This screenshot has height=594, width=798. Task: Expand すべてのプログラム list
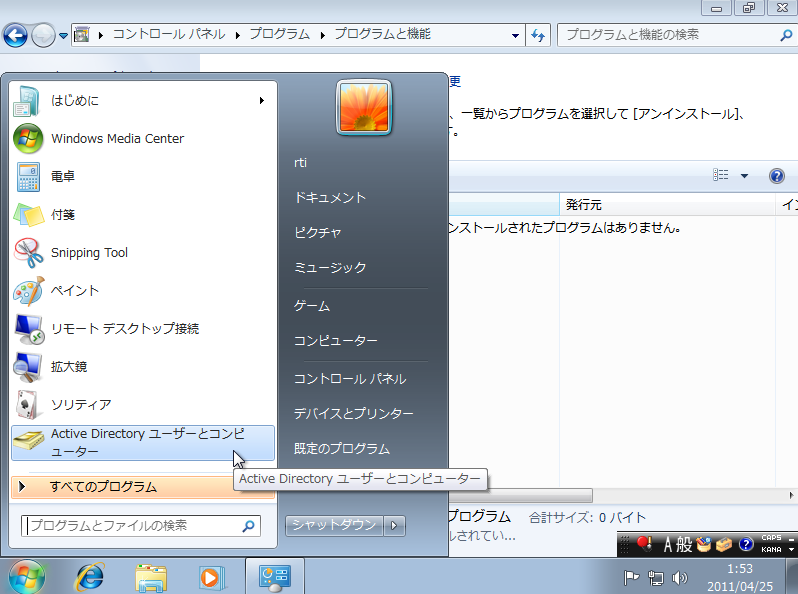coord(142,487)
